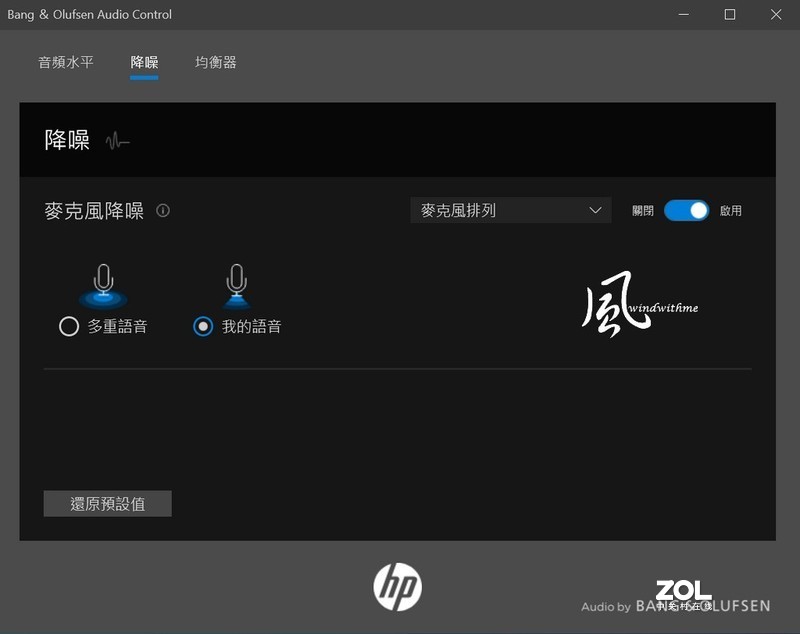This screenshot has width=800, height=634.
Task: Click the info icon beside 麥克風降噪
Action: click(x=163, y=211)
